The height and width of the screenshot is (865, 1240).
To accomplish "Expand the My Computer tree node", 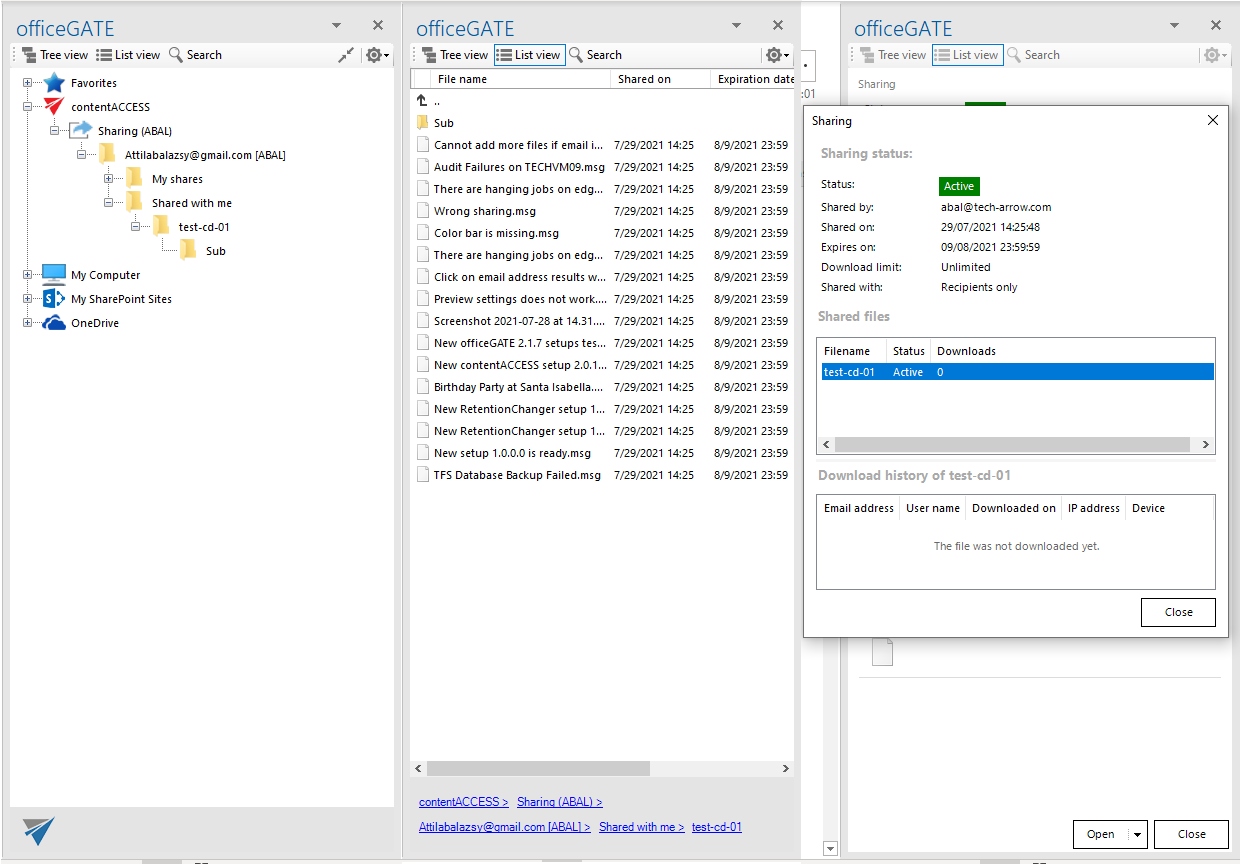I will pyautogui.click(x=29, y=274).
